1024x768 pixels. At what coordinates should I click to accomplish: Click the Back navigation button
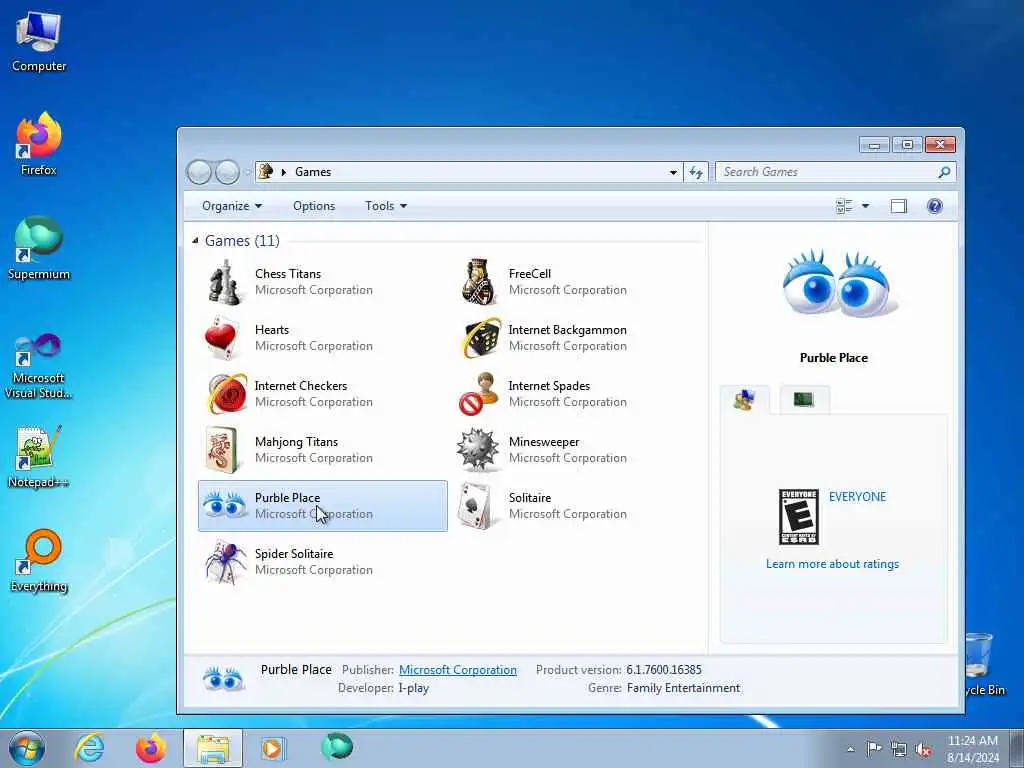[200, 172]
